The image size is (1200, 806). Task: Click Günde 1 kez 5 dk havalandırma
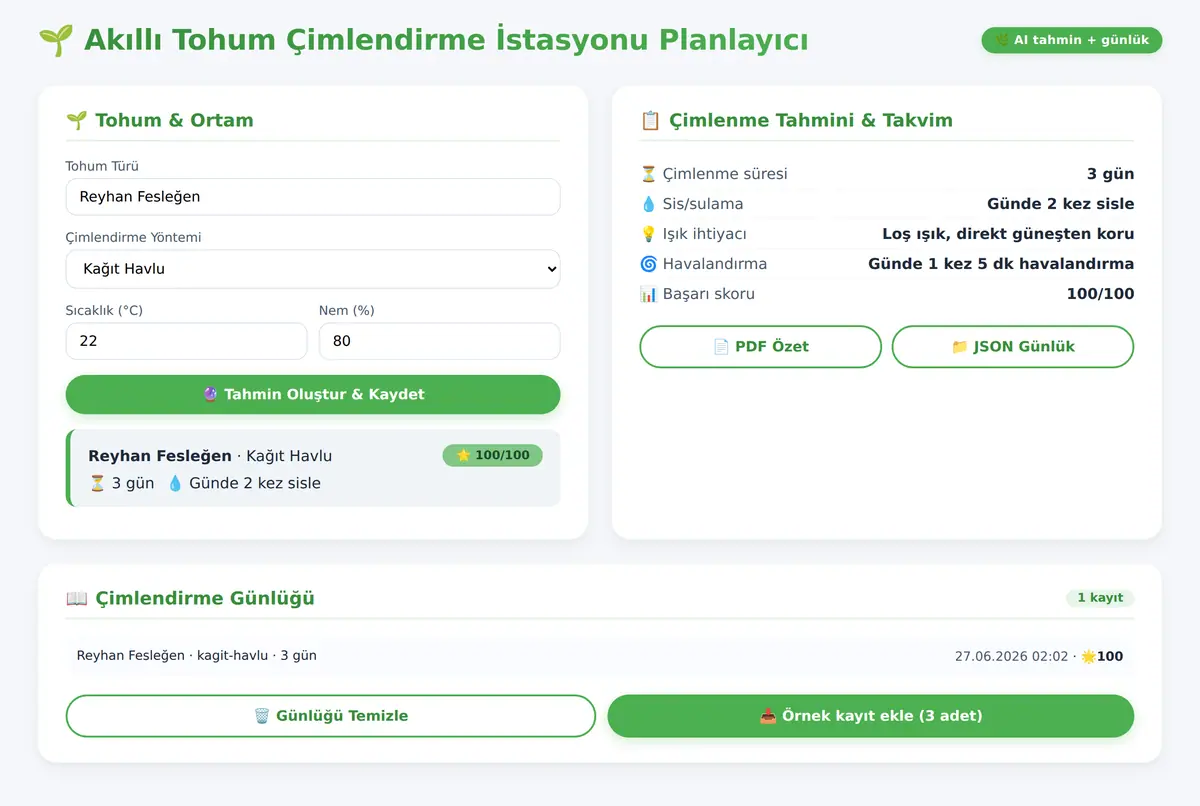(1001, 264)
